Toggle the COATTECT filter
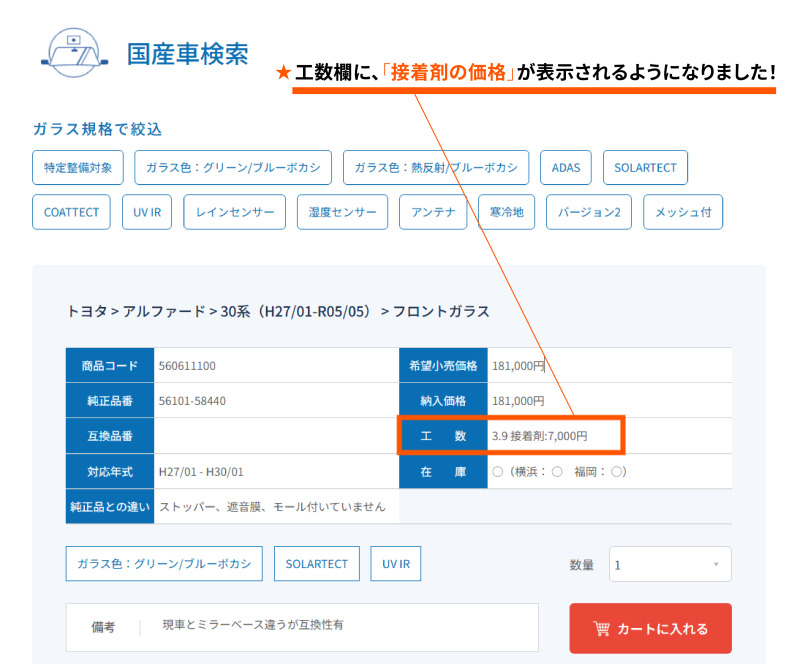 pyautogui.click(x=71, y=212)
